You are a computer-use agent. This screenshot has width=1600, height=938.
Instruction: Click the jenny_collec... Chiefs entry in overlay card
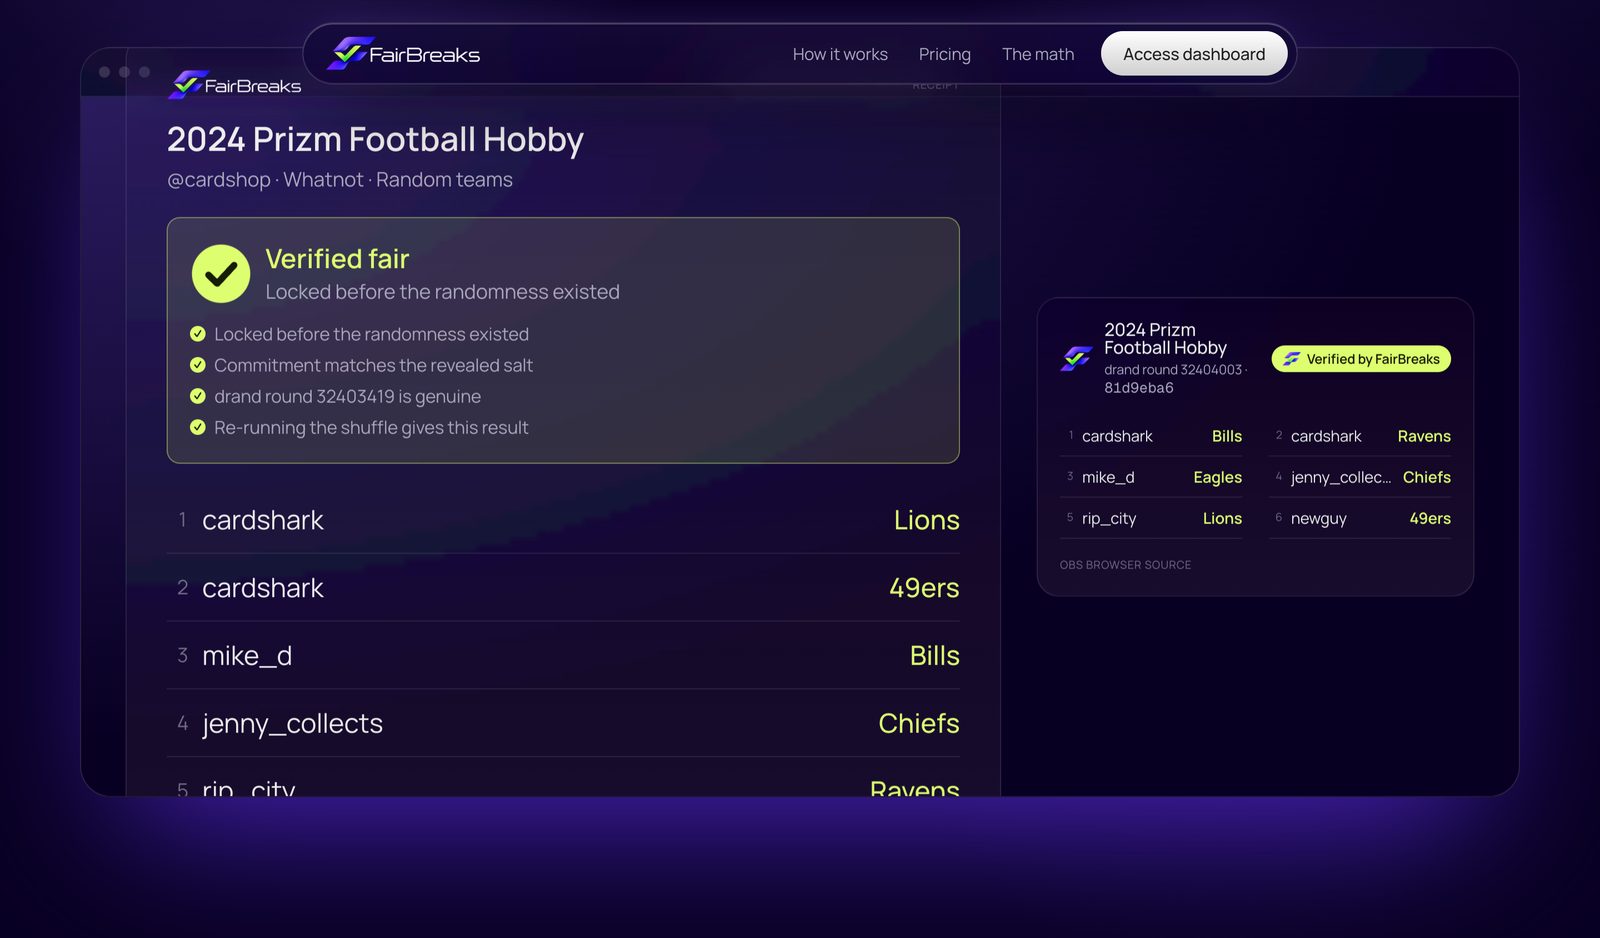point(1360,477)
